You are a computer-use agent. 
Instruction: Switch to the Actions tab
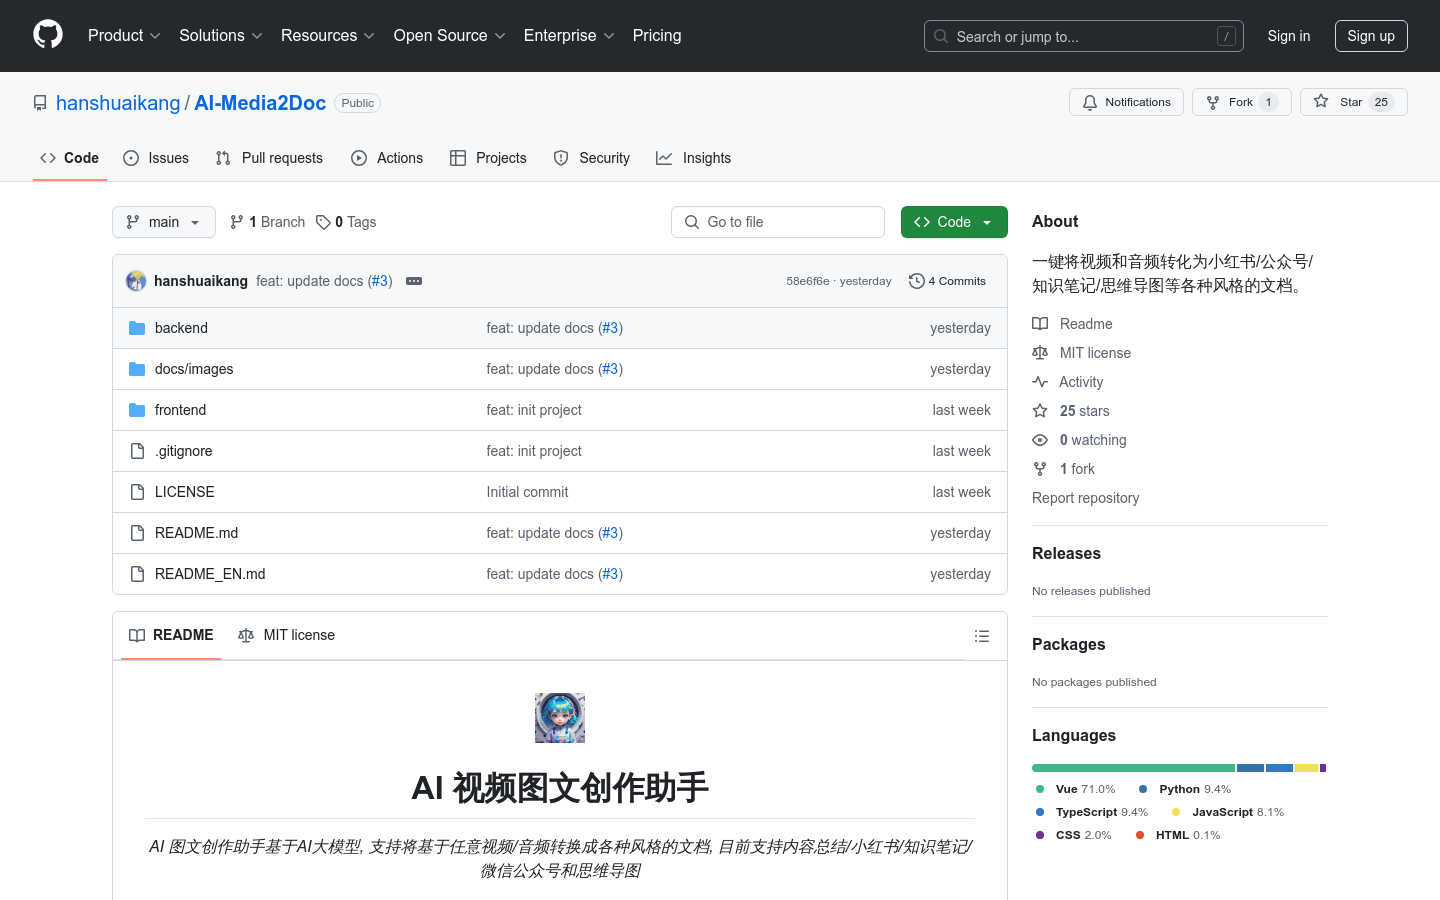pyautogui.click(x=387, y=158)
